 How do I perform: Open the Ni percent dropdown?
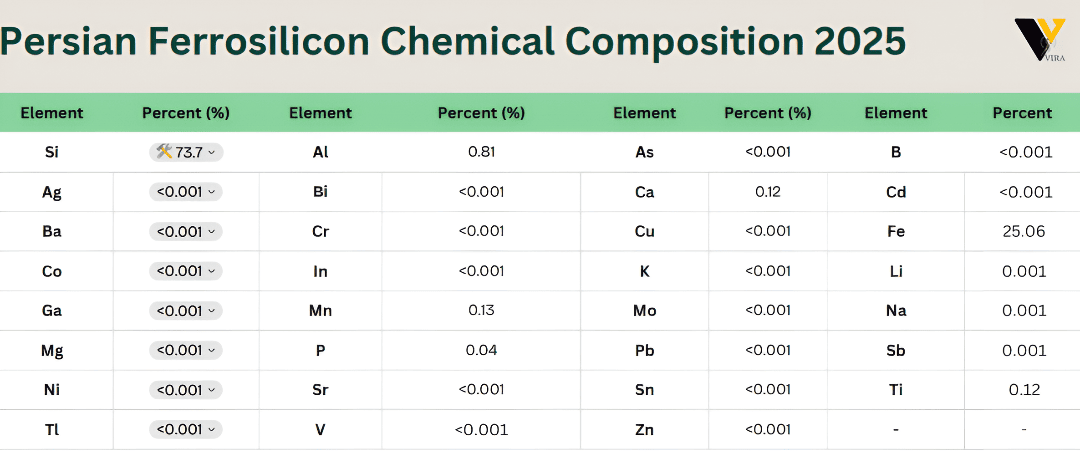point(186,390)
